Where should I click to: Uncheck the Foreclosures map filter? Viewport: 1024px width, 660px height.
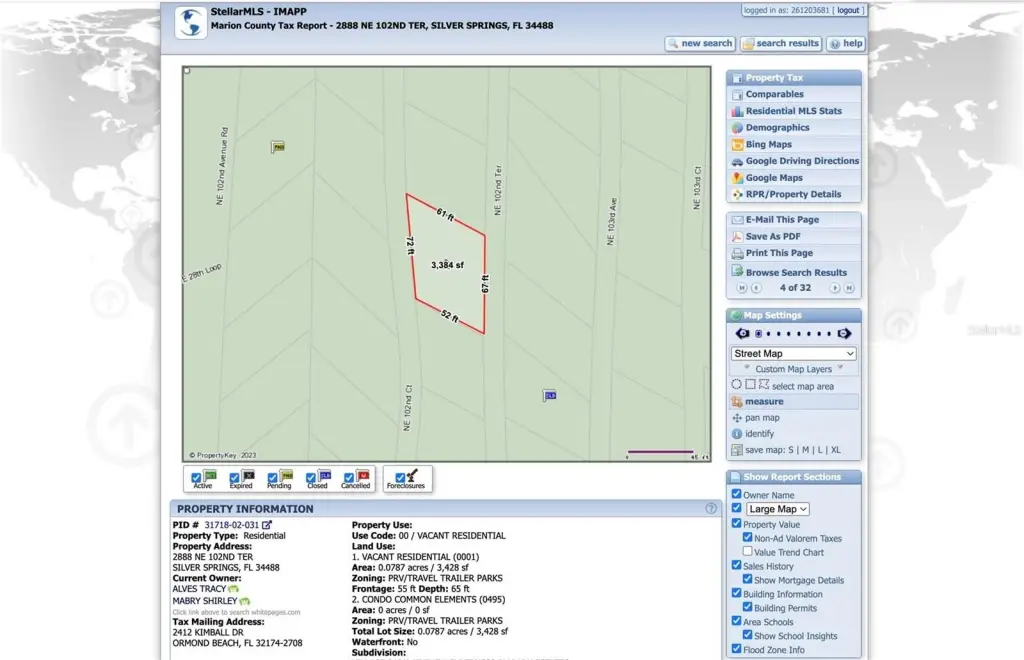tap(400, 478)
